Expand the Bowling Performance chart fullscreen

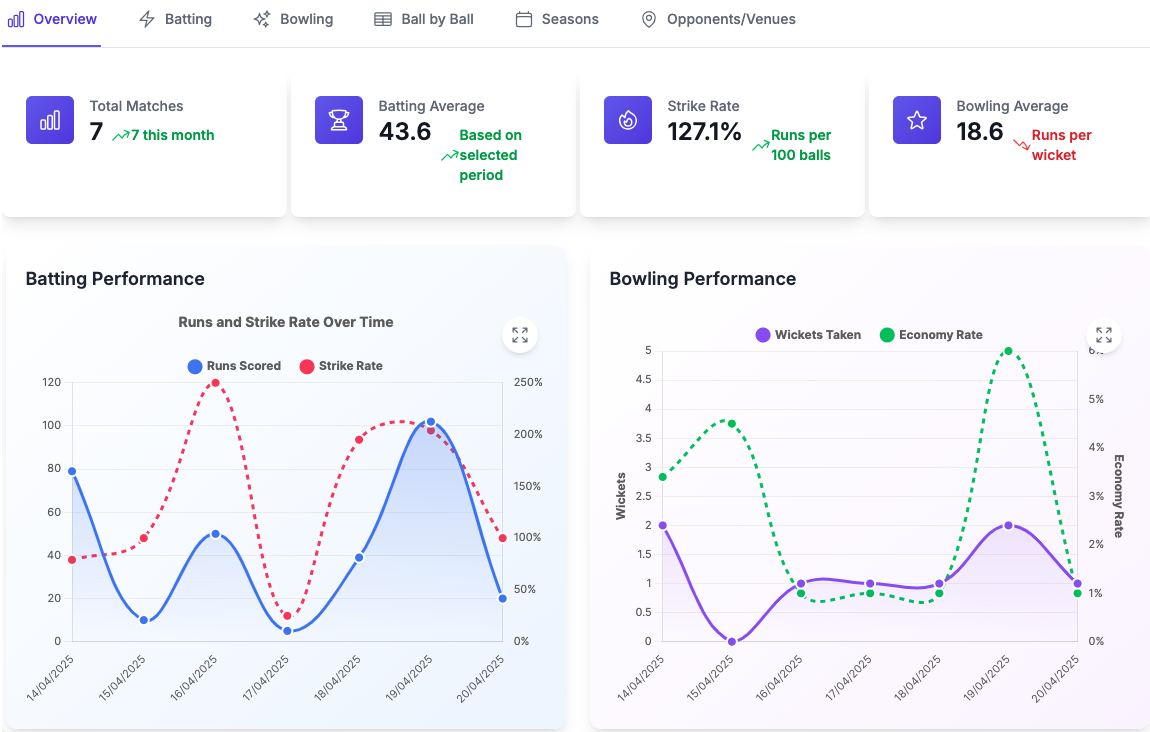1104,335
